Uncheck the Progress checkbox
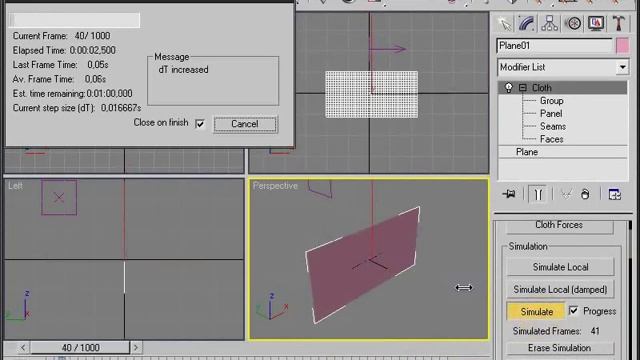The width and height of the screenshot is (640, 360). [573, 311]
